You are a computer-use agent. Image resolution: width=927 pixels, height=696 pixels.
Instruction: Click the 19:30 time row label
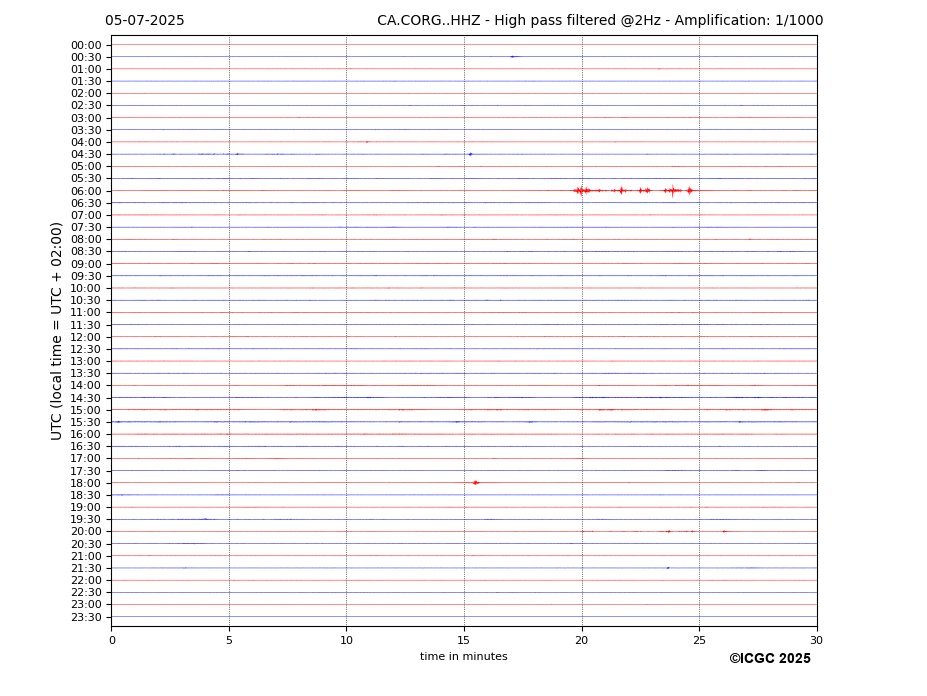tap(86, 520)
